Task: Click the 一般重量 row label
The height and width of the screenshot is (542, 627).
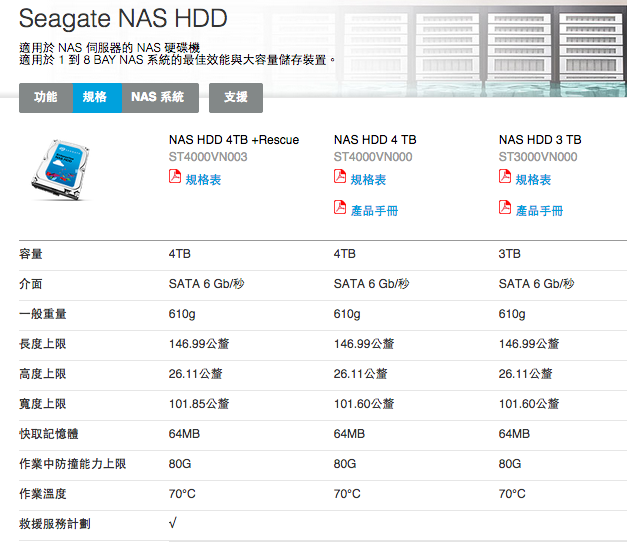Action: click(x=43, y=314)
